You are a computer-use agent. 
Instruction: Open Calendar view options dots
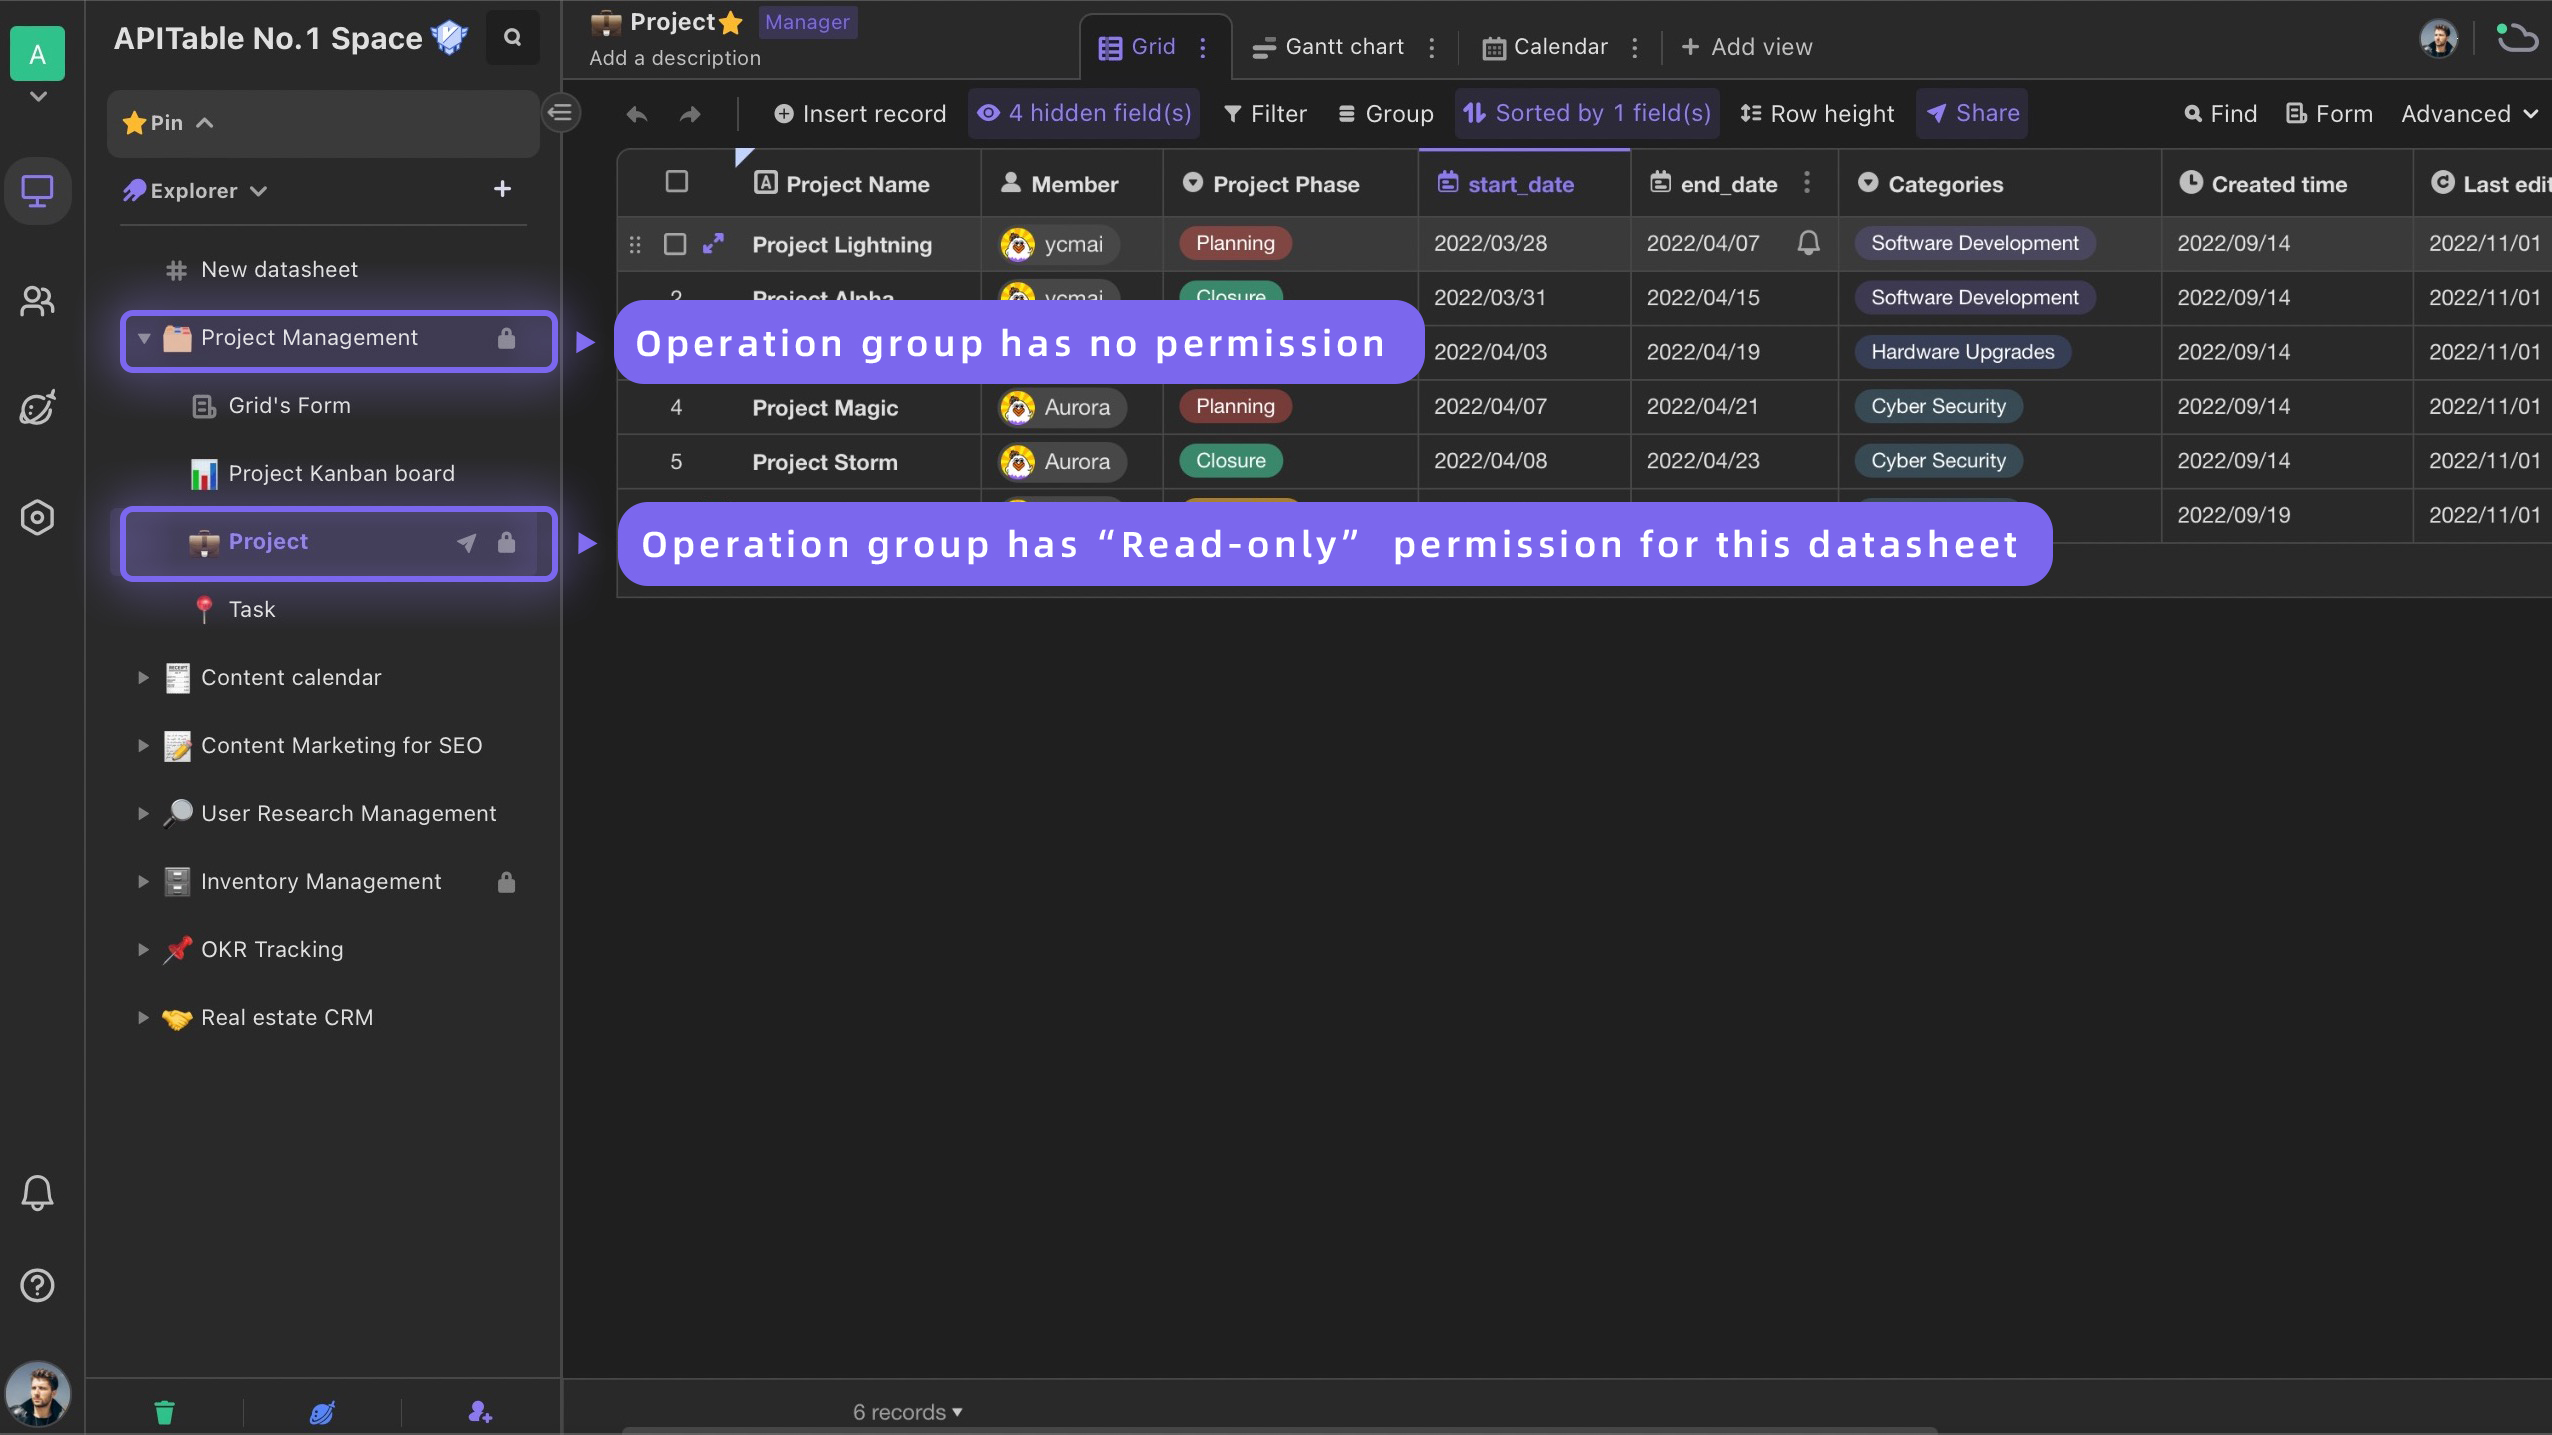click(1635, 47)
